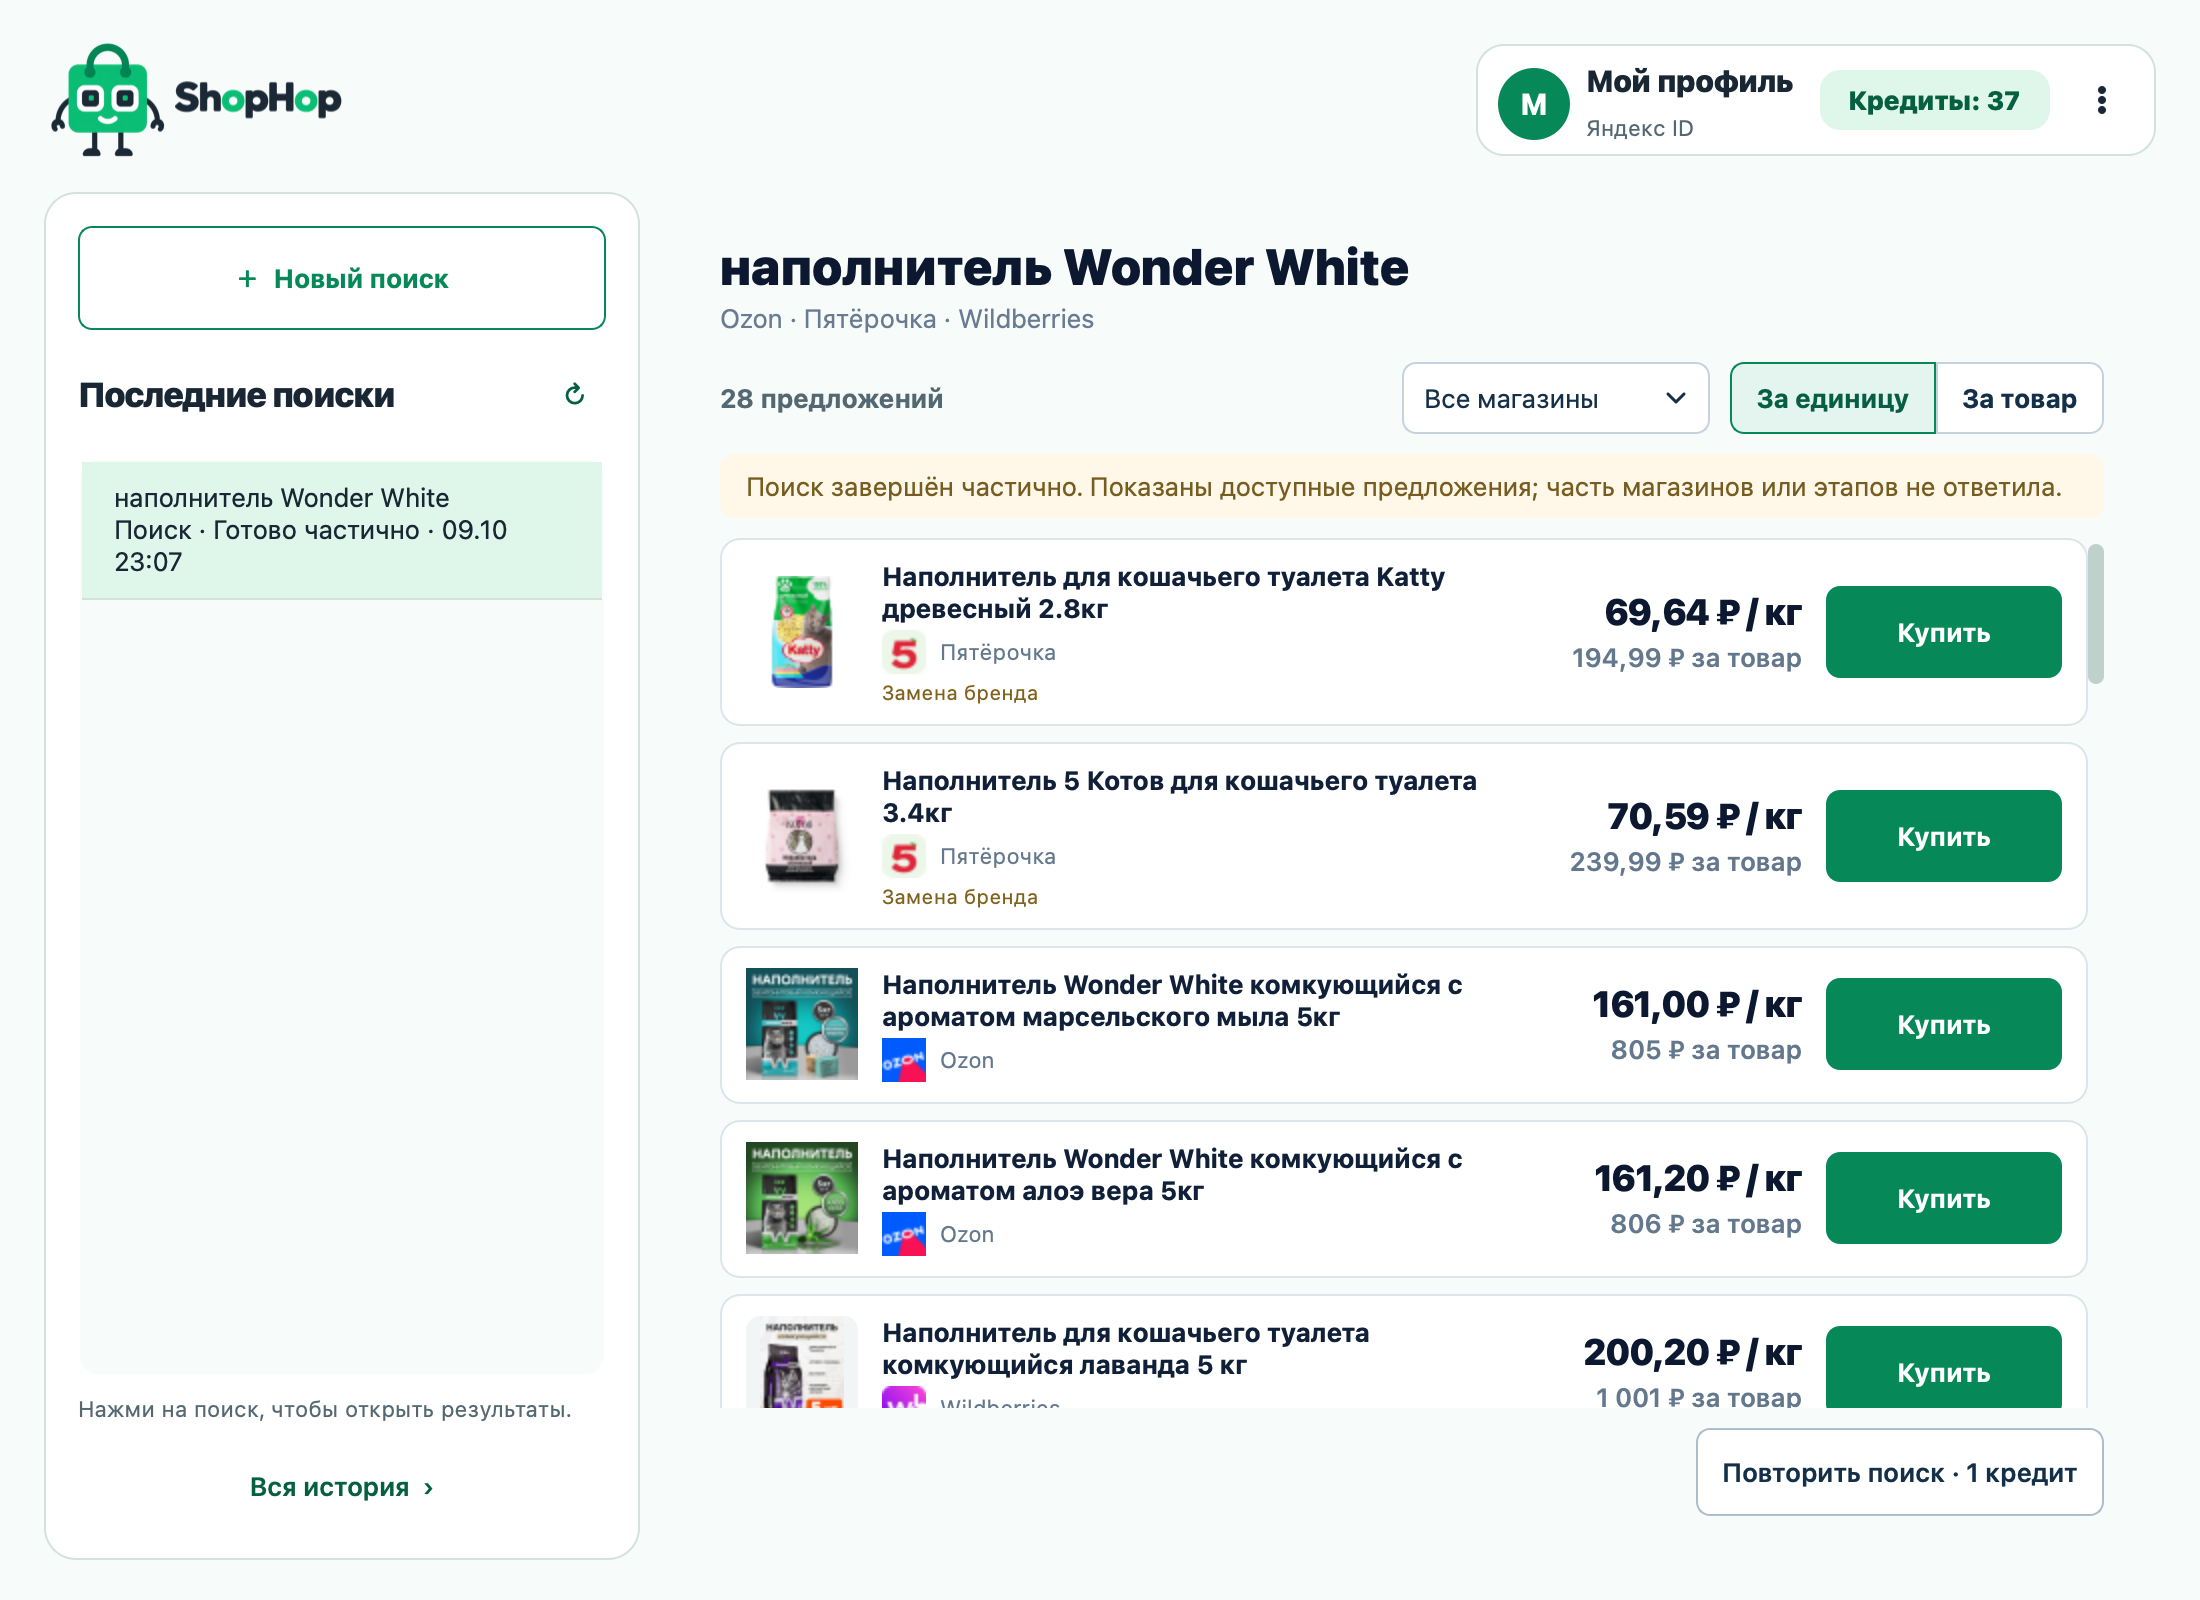Click the комкующийся лаванда 5 кг title
Image resolution: width=2200 pixels, height=1600 pixels.
coord(1125,1349)
